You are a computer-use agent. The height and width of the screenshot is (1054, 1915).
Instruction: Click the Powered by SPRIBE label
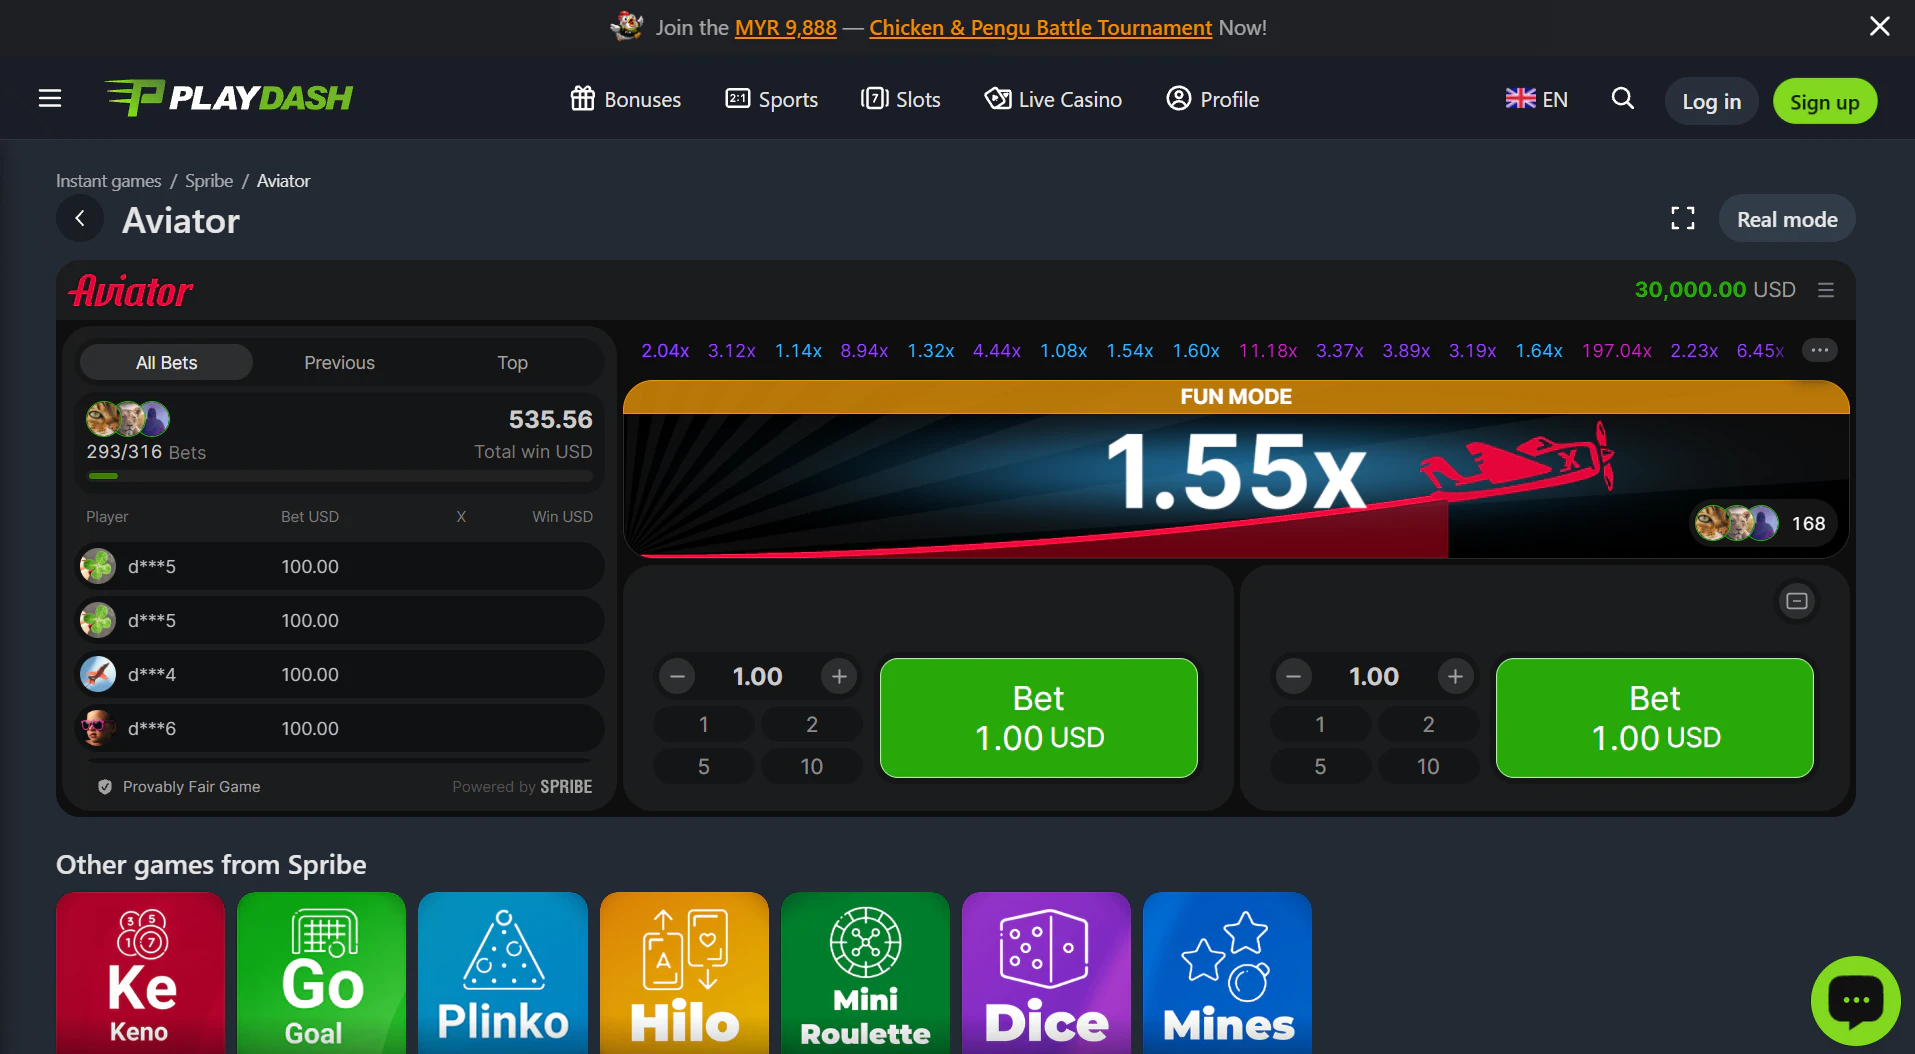coord(522,787)
